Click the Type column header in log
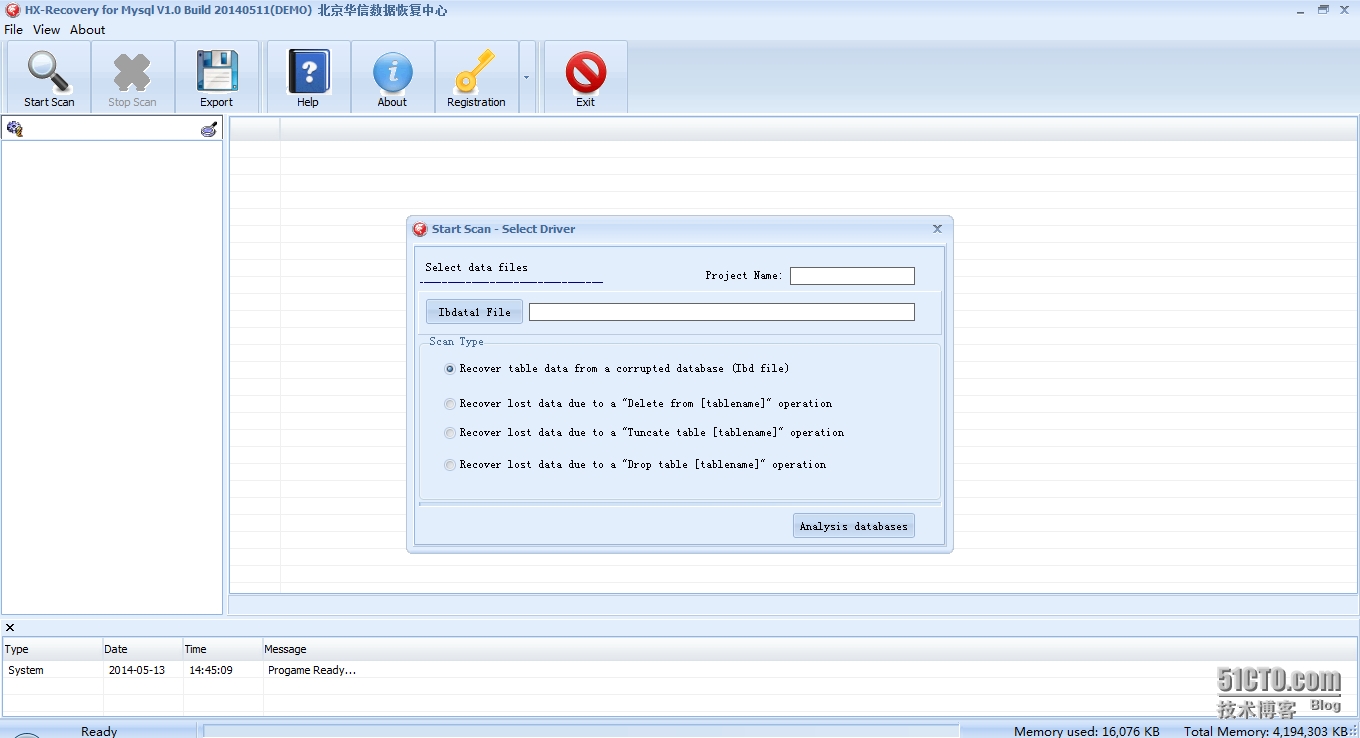Screen dimensions: 1360x738 [x=52, y=649]
